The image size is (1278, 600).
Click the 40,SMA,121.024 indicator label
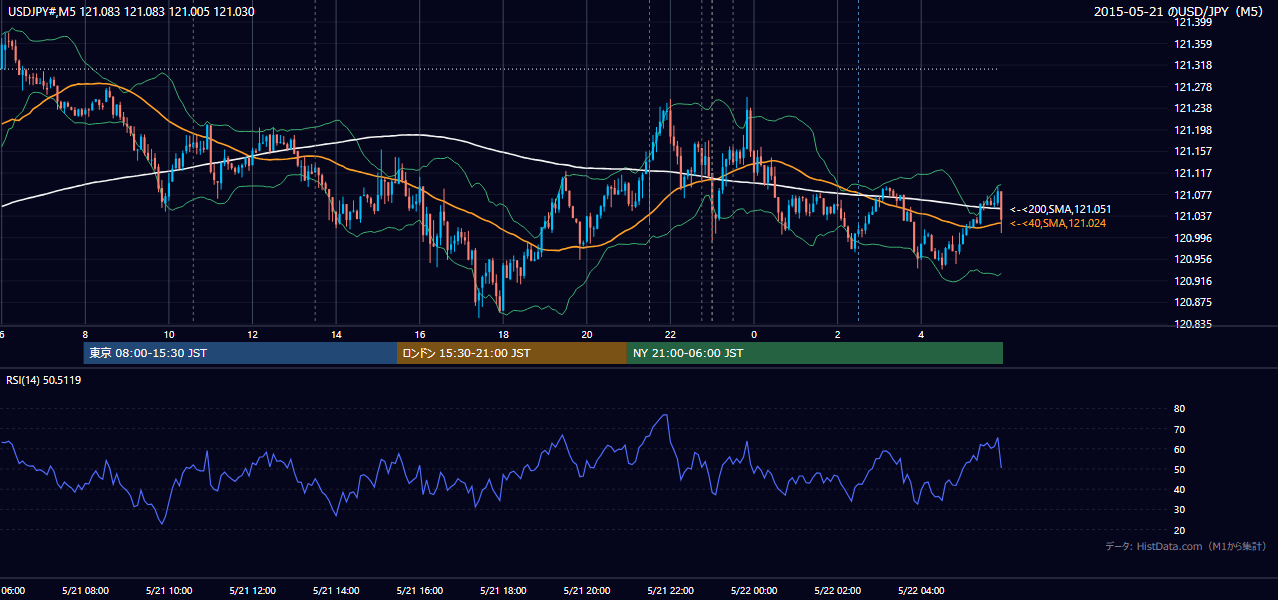(x=1057, y=223)
